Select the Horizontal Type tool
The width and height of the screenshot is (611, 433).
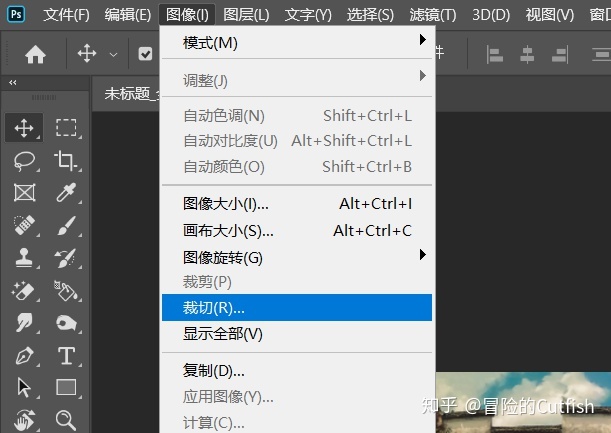tap(66, 355)
